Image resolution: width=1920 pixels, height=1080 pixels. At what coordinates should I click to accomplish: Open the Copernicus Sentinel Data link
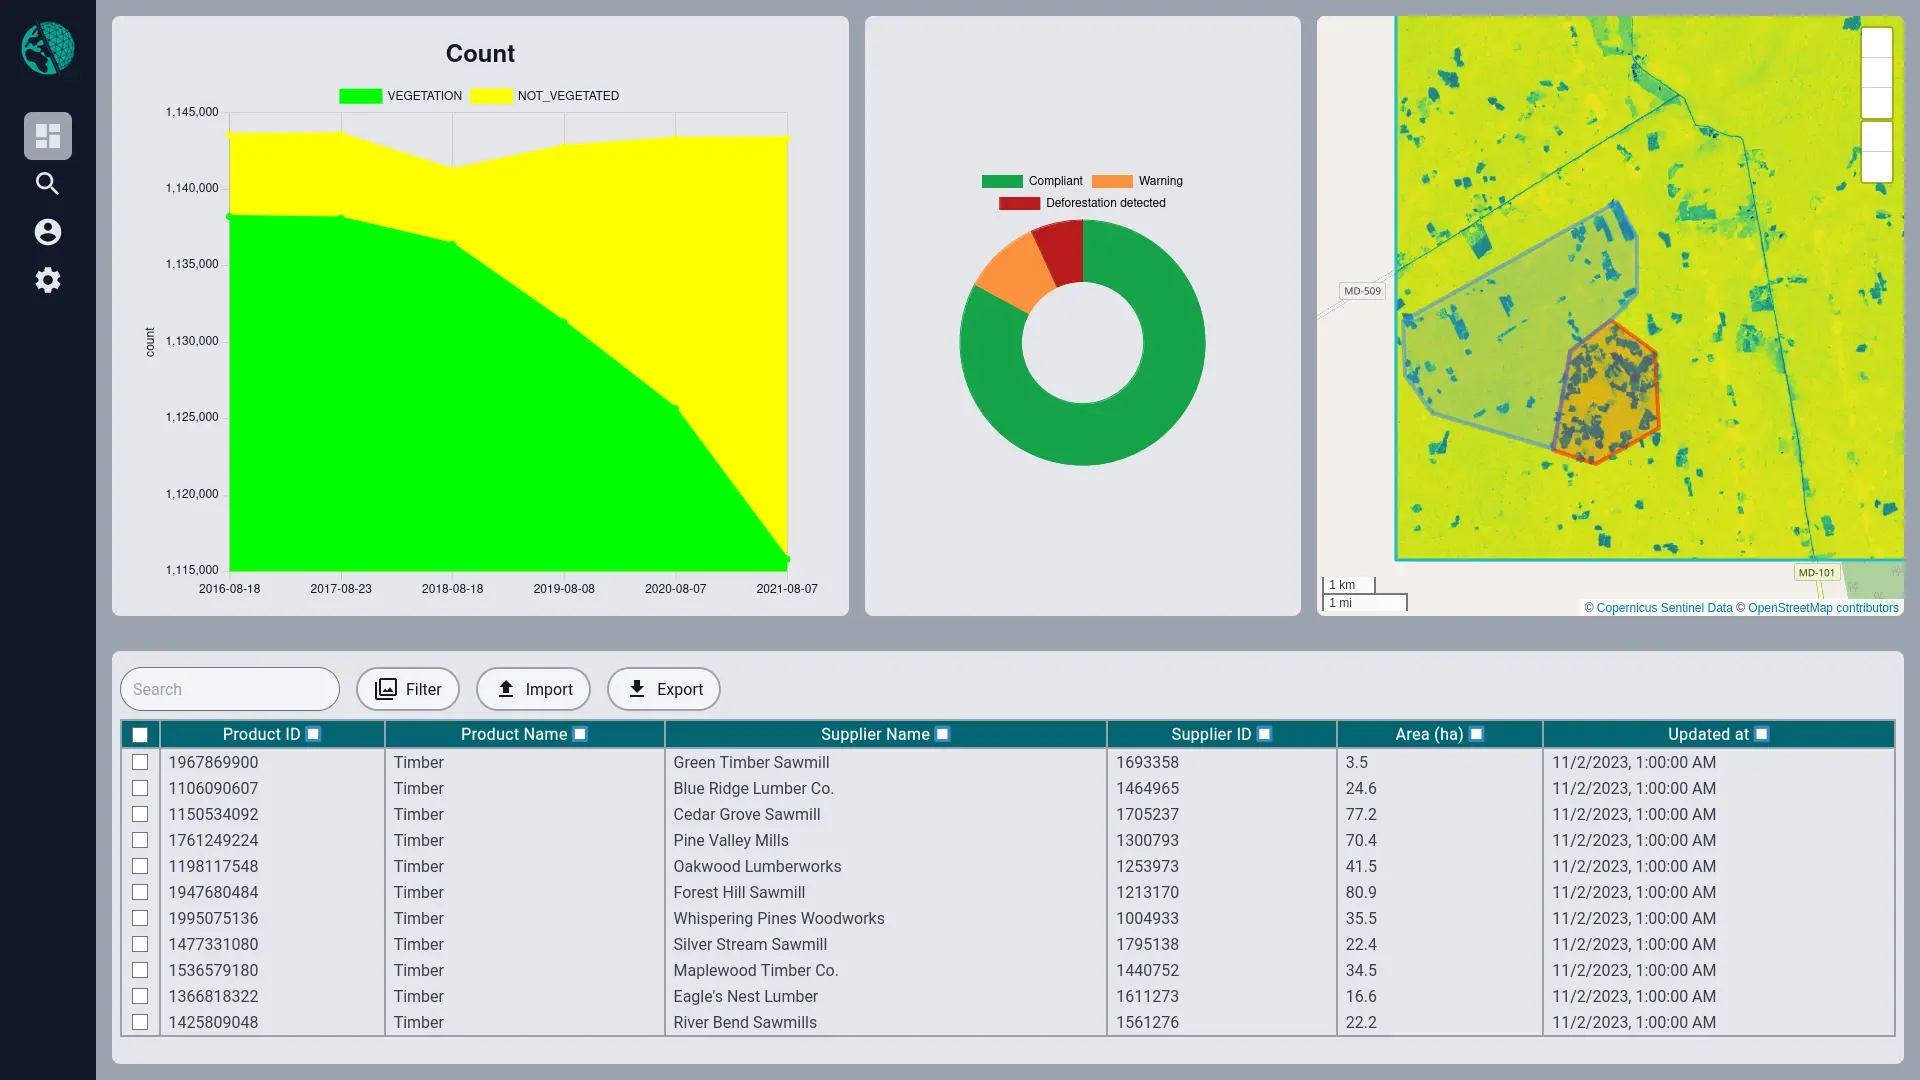[1664, 608]
